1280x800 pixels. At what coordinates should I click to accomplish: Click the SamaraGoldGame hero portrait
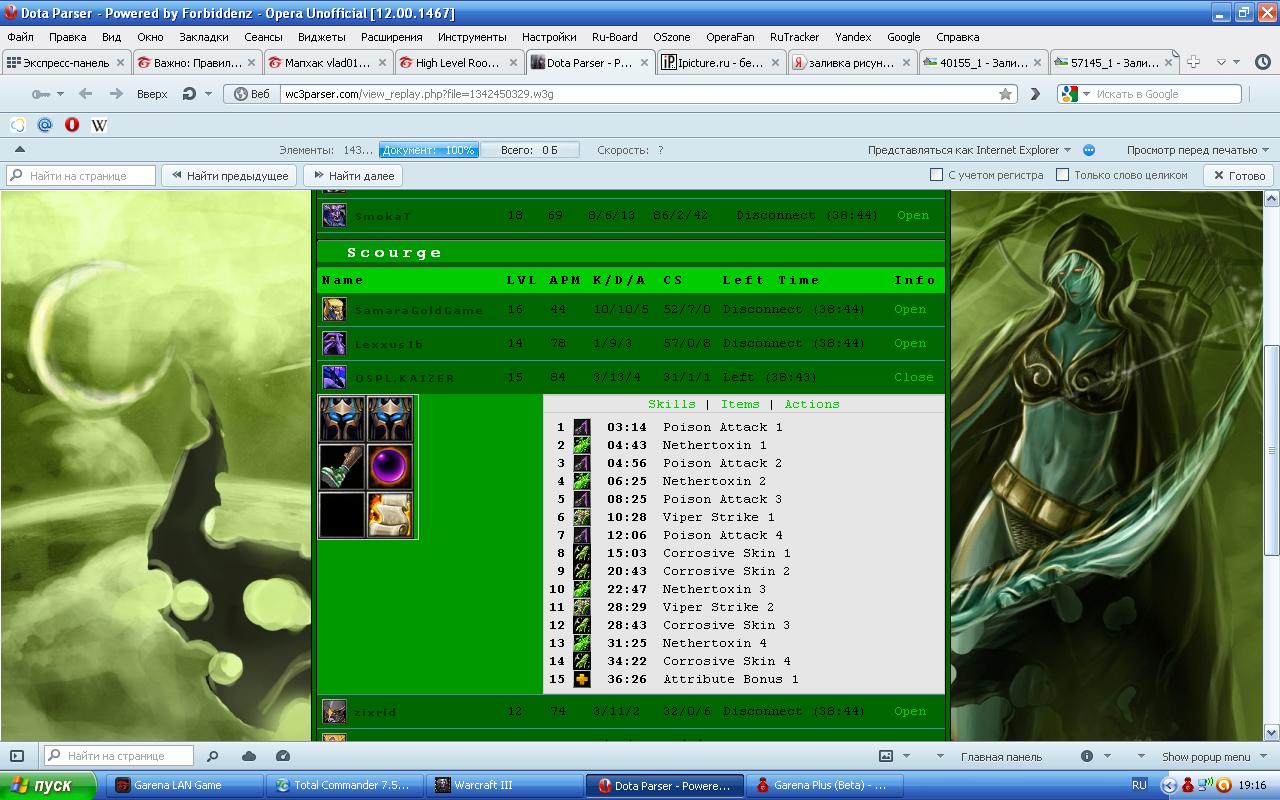tap(334, 309)
